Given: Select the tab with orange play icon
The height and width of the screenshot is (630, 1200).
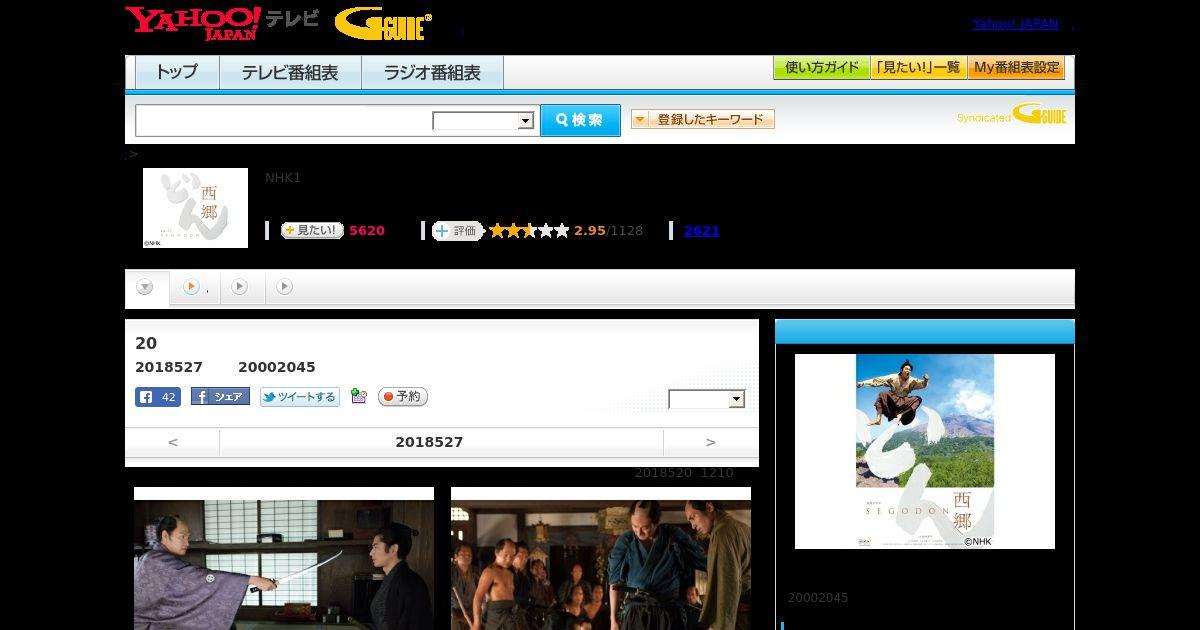Looking at the screenshot, I should 193,287.
